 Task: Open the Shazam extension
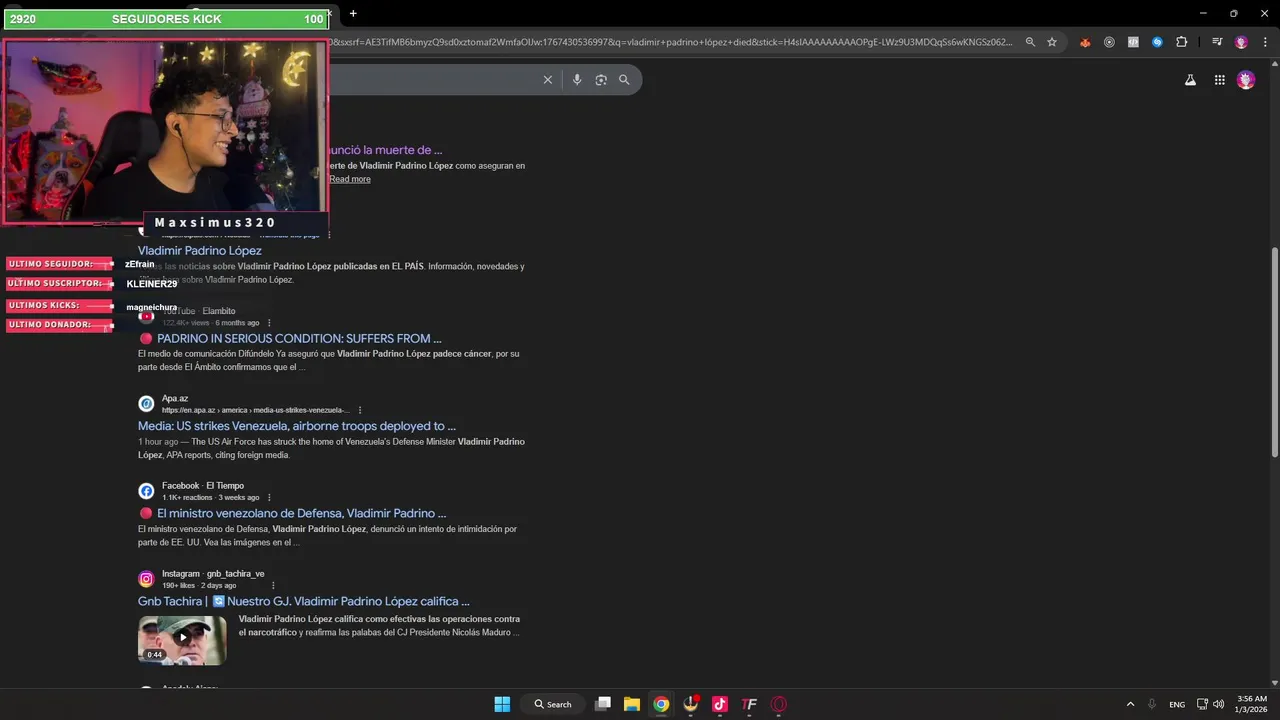coord(1157,42)
